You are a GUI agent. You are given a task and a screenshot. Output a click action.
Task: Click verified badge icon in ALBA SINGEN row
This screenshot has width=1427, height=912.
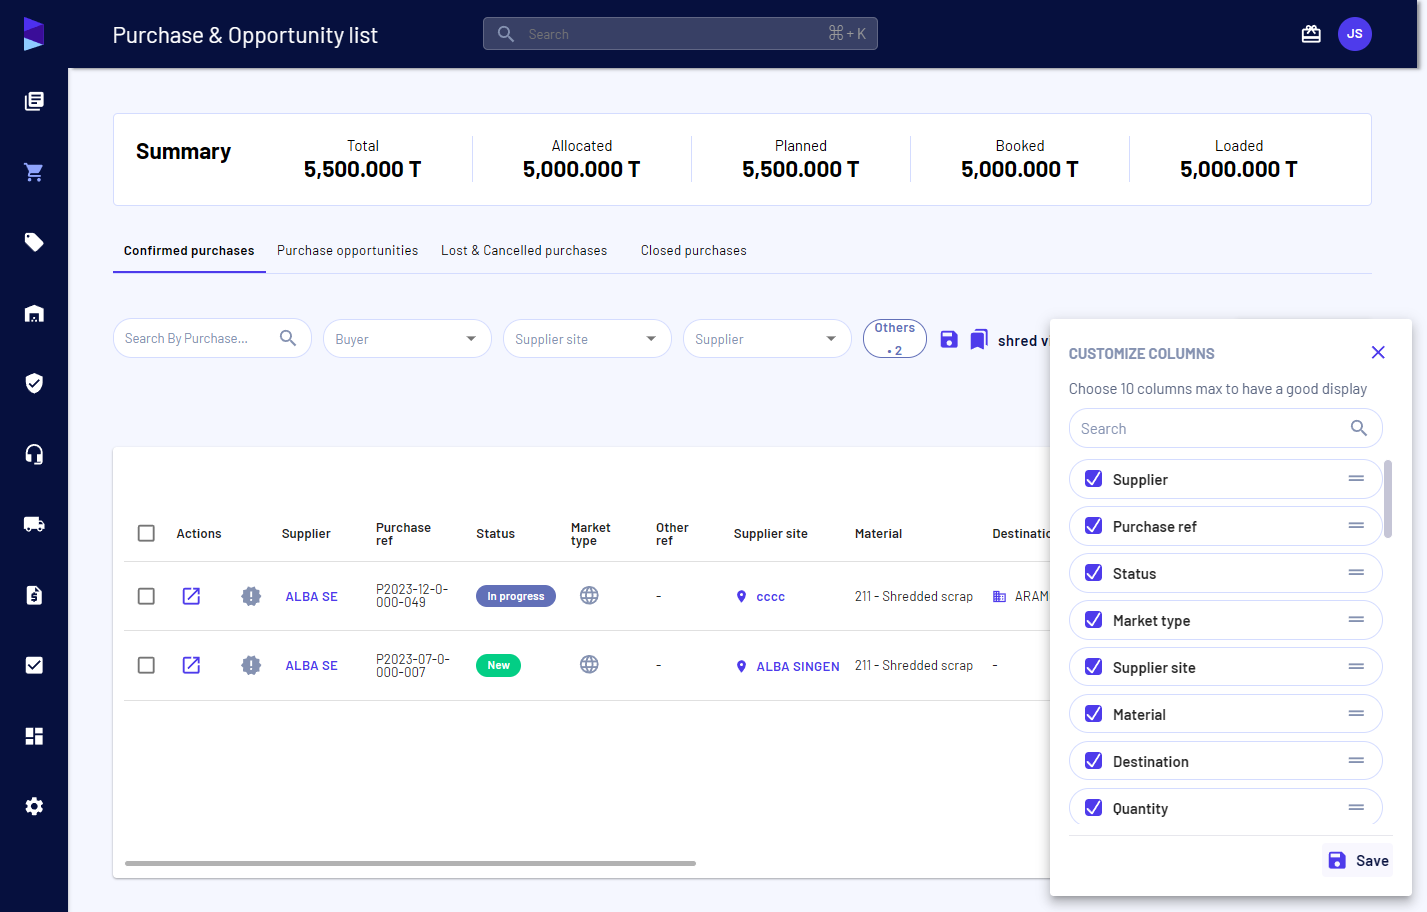pyautogui.click(x=251, y=665)
